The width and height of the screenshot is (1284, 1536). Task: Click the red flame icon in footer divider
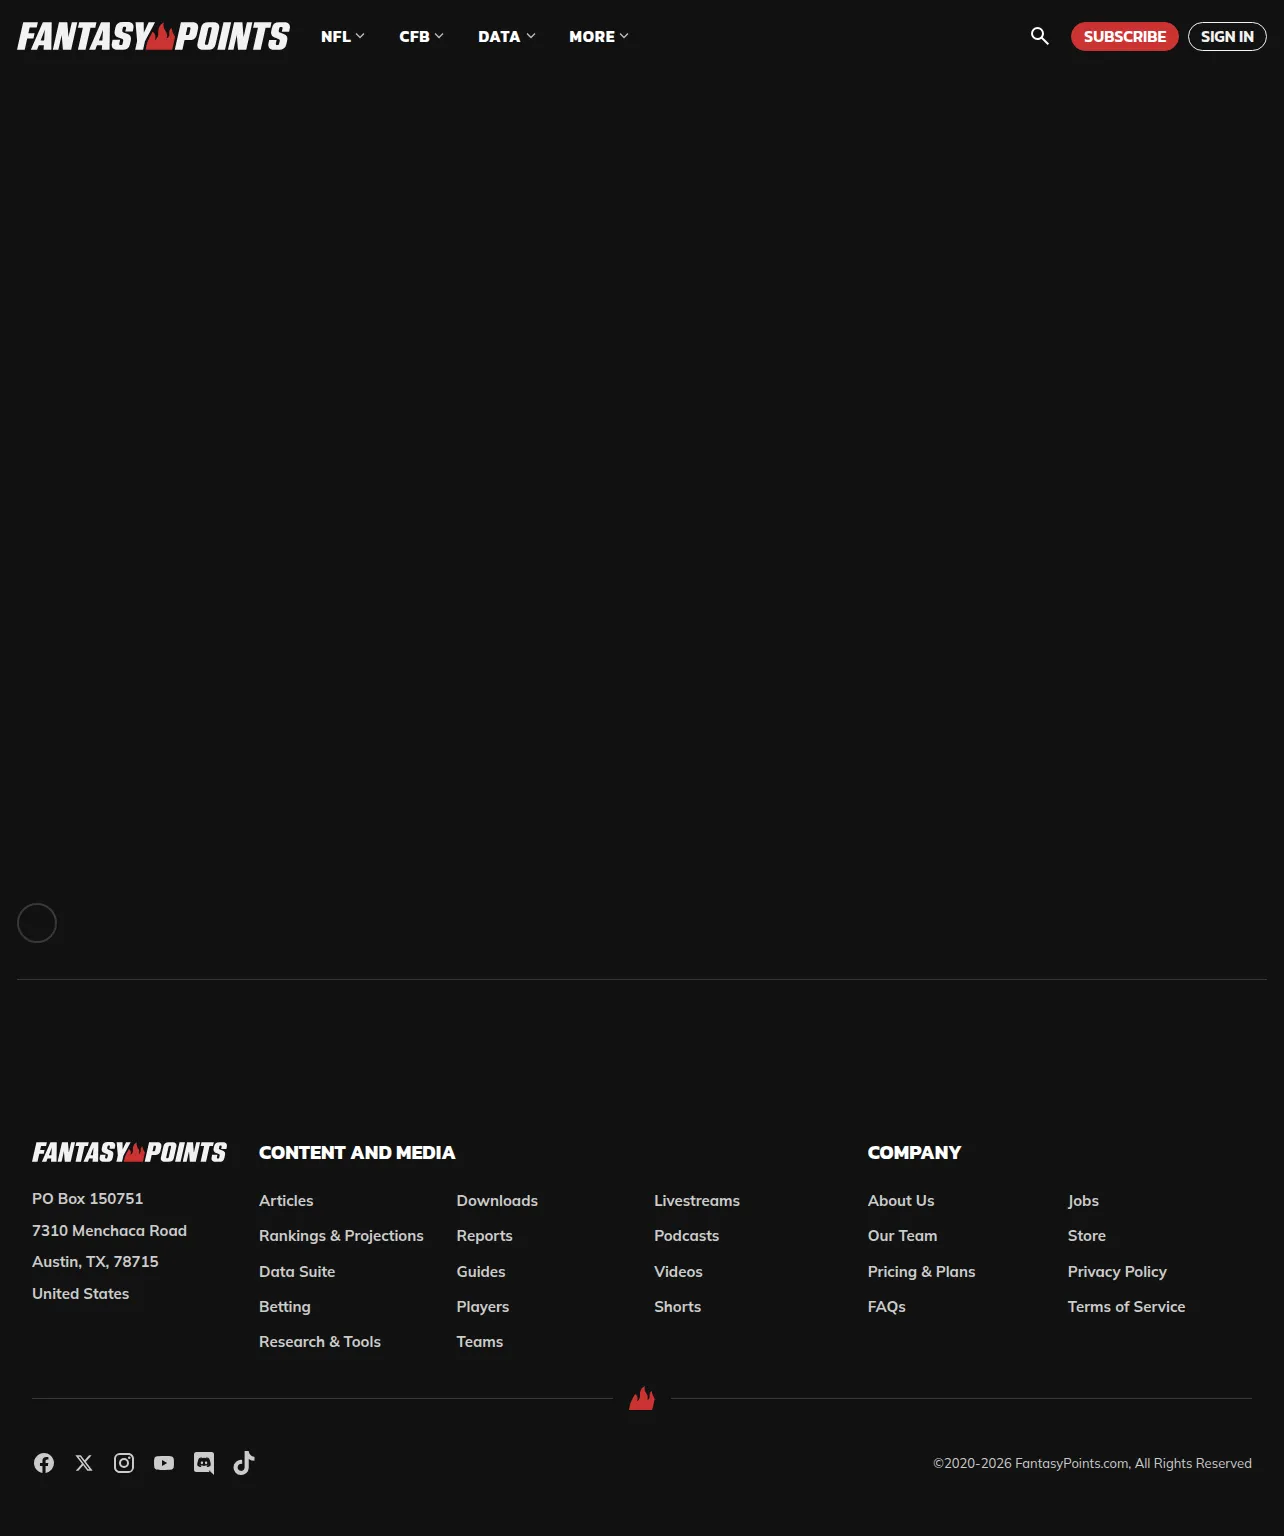click(642, 1398)
